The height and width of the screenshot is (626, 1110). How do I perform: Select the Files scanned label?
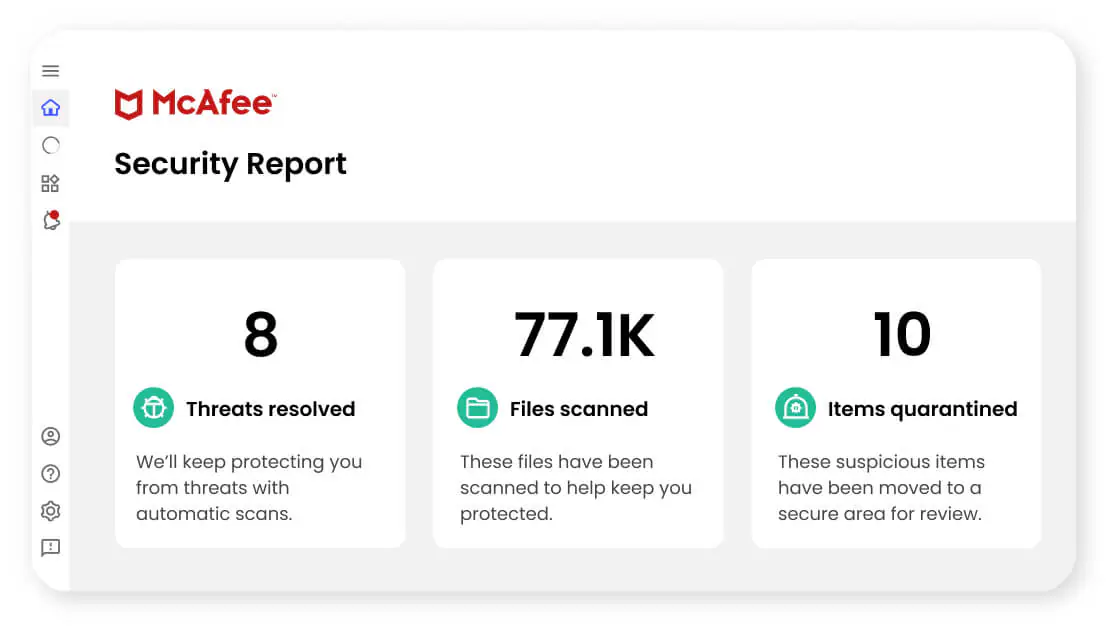[x=578, y=409]
